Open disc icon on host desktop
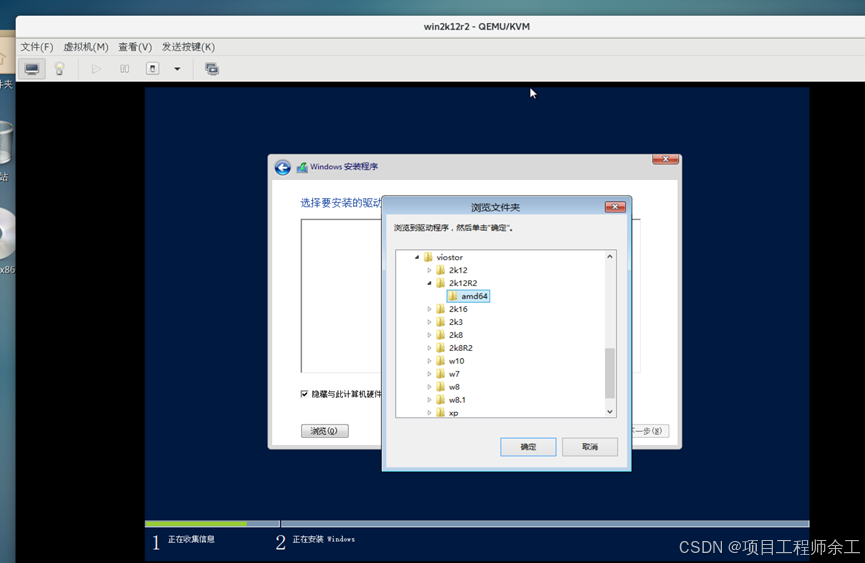The width and height of the screenshot is (865, 563). (7, 234)
